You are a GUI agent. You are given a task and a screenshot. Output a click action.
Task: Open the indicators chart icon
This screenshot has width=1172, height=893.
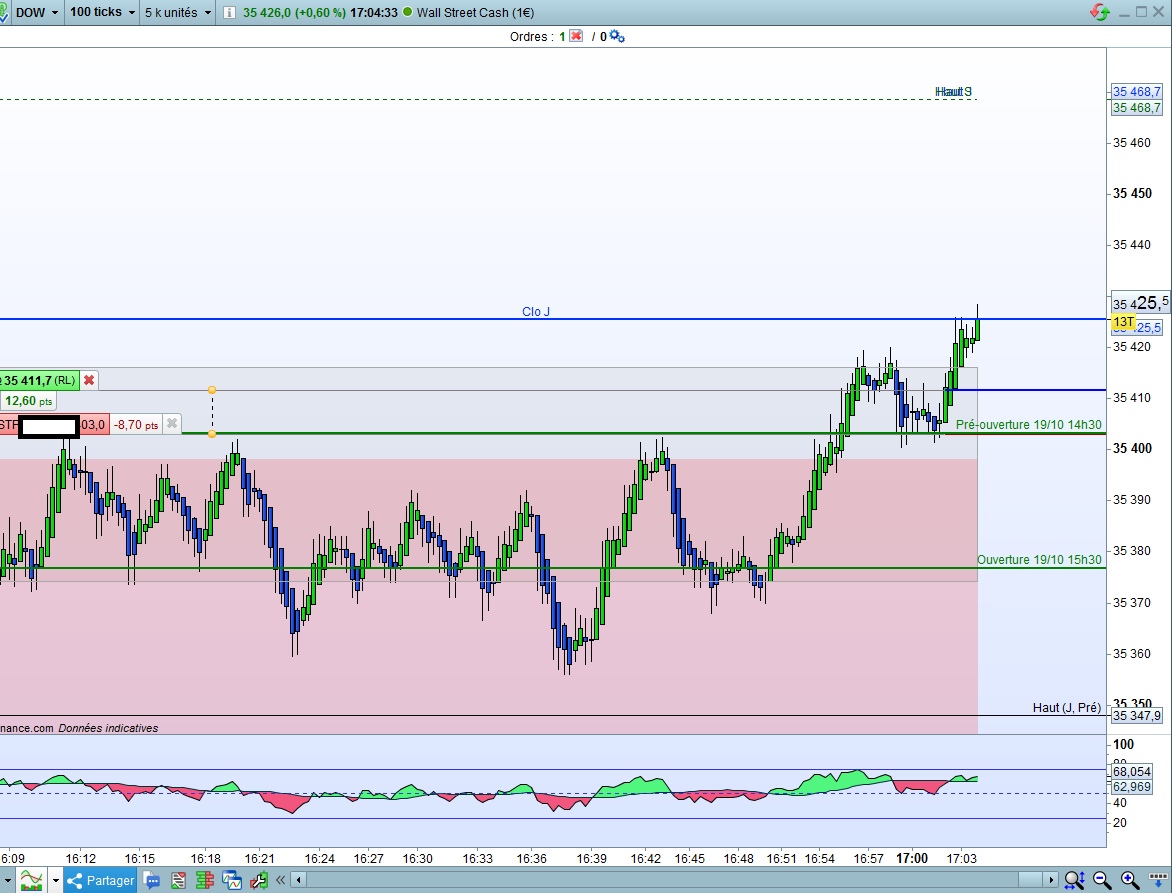pos(31,880)
